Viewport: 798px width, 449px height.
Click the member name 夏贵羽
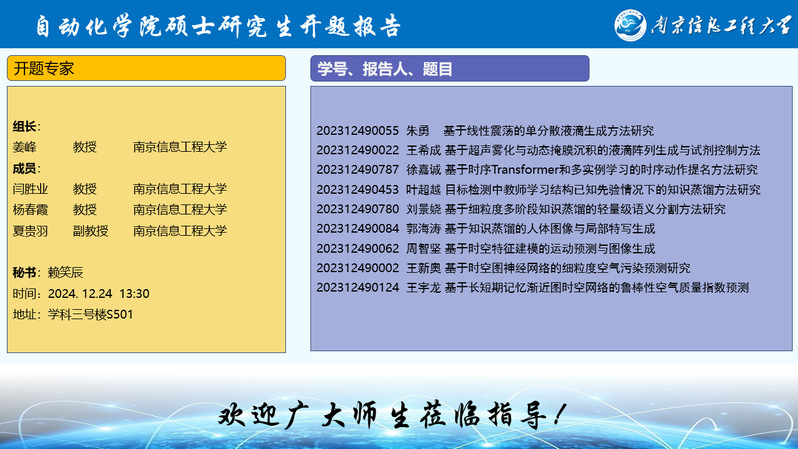click(x=30, y=231)
